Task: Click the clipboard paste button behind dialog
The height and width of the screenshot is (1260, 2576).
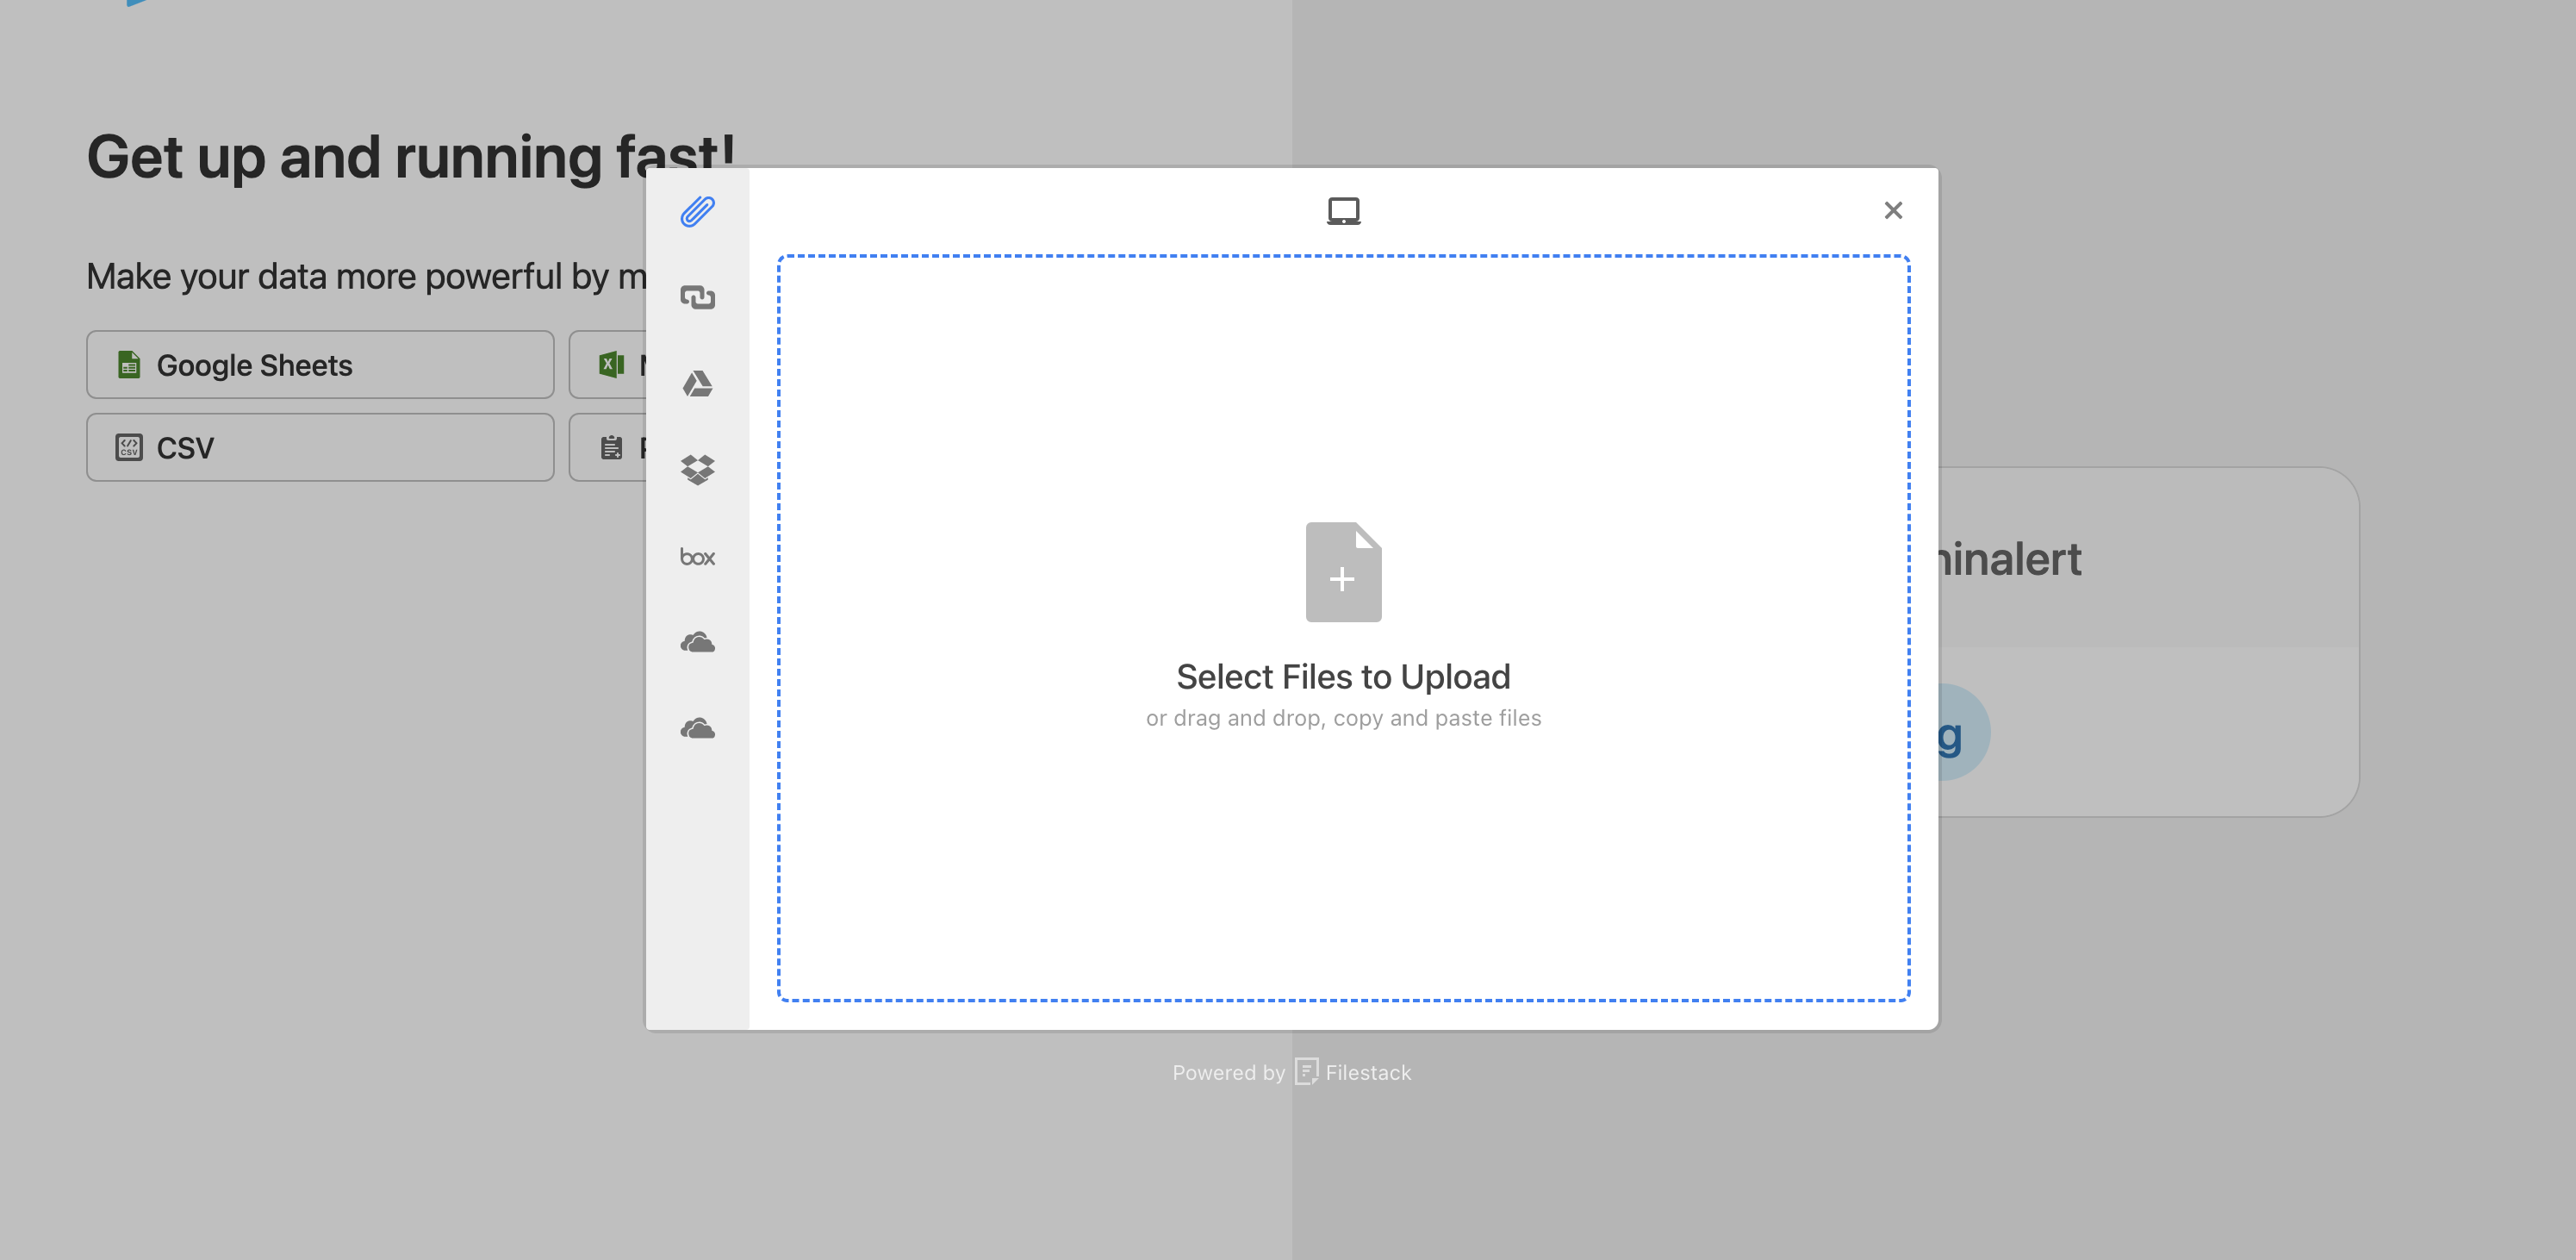Action: 608,447
